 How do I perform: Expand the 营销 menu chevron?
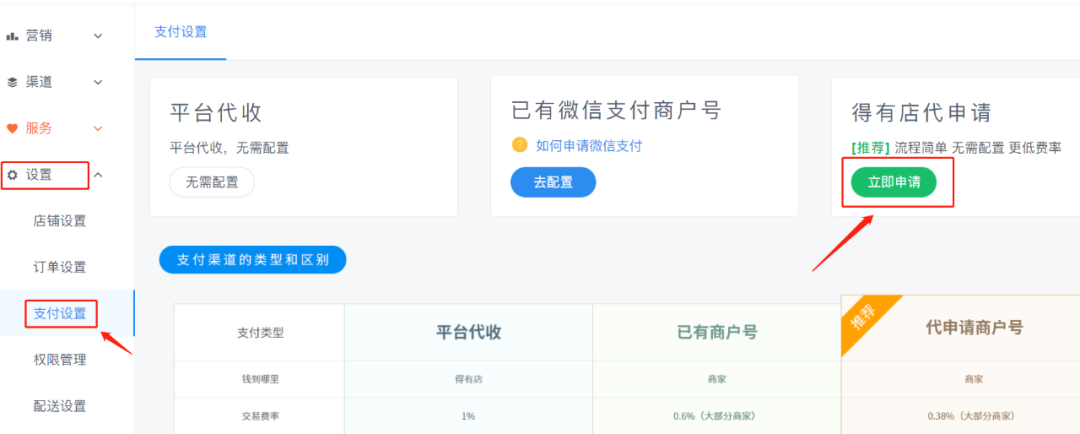[98, 36]
